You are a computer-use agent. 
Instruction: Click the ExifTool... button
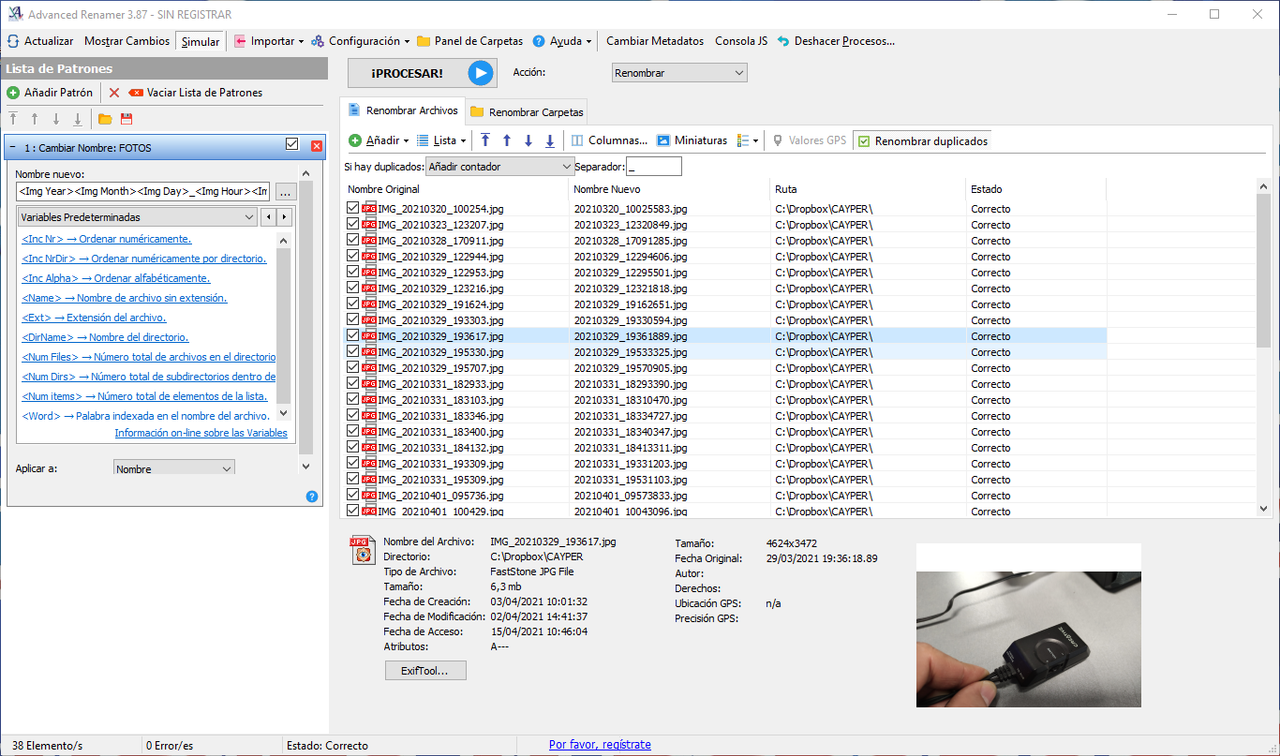(426, 671)
